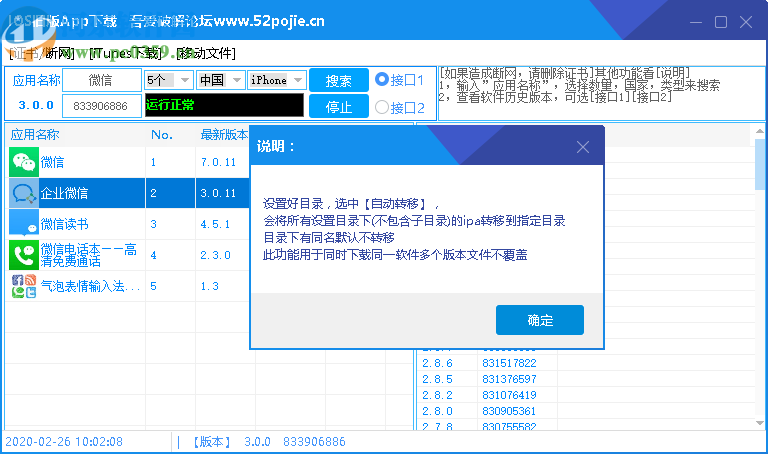Click the 应用名称 input field containing 微信
The image size is (768, 454).
click(101, 80)
